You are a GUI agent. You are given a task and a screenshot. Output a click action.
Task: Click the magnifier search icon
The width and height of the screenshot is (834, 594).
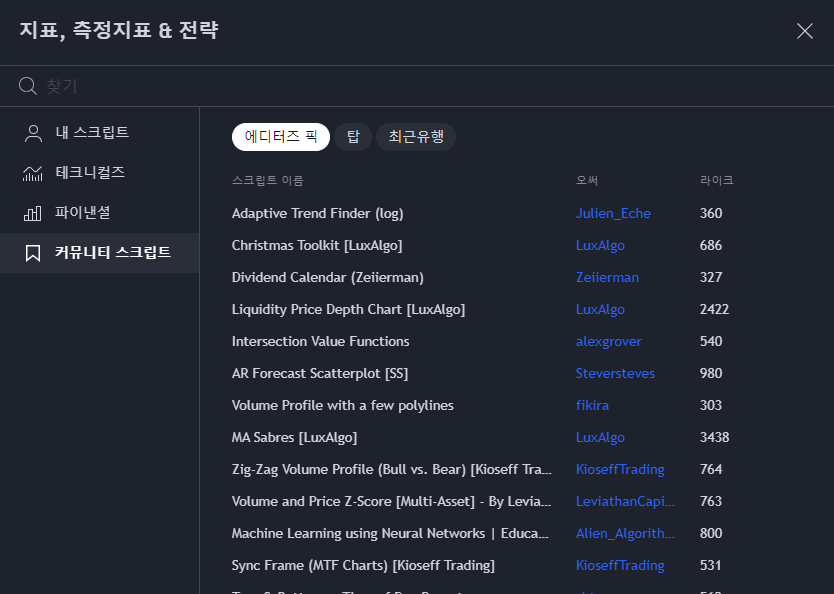(x=28, y=86)
